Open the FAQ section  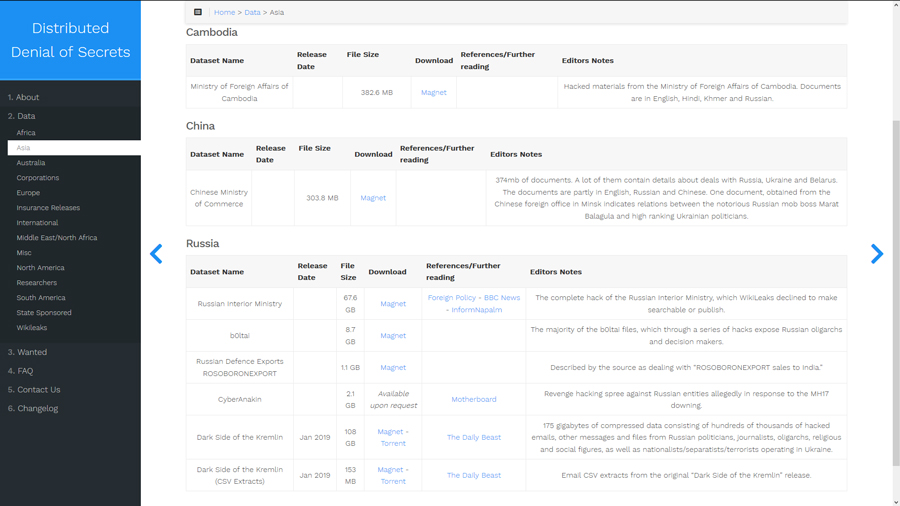(x=21, y=371)
